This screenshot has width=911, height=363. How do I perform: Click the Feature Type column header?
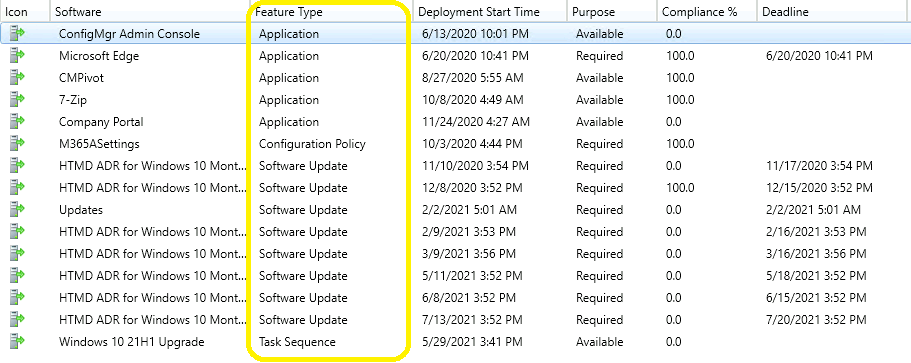pyautogui.click(x=332, y=12)
